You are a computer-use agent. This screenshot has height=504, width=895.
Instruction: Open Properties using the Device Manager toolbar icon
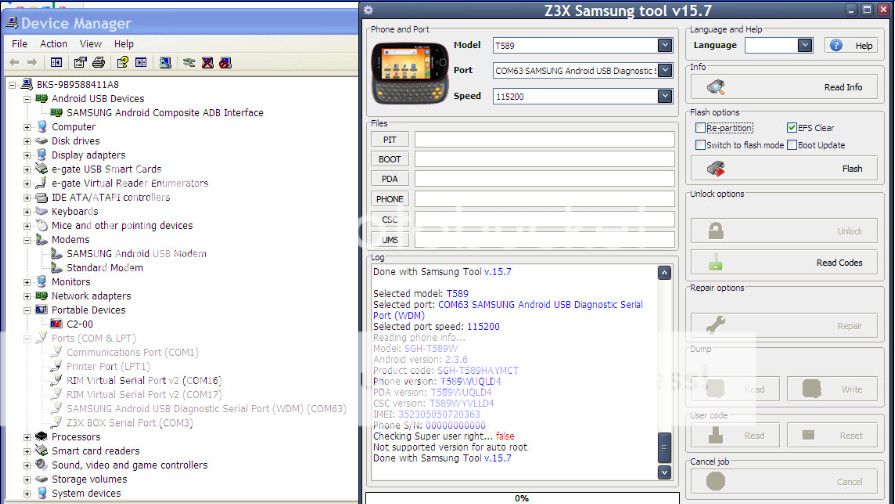80,62
